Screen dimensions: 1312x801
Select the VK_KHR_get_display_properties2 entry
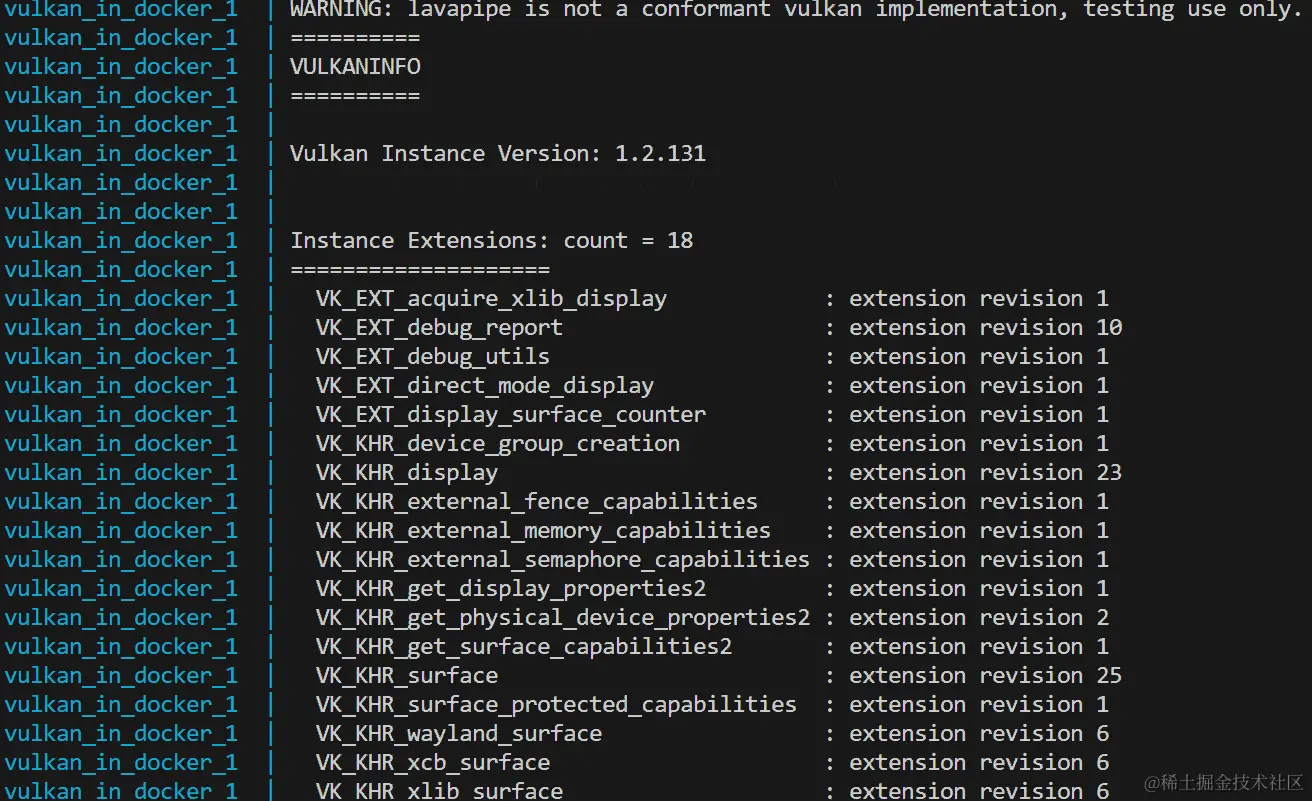point(510,588)
